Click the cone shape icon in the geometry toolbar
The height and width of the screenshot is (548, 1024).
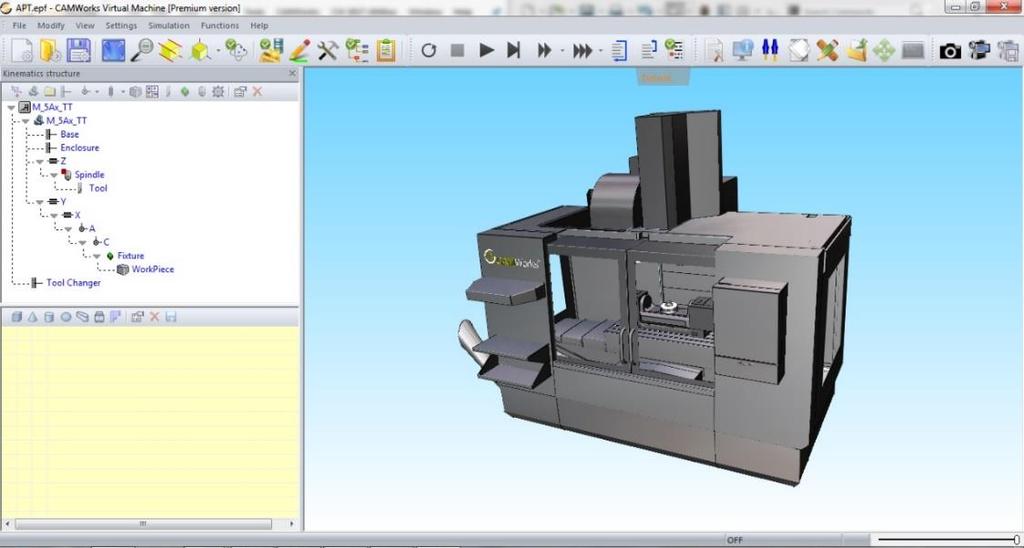33,317
